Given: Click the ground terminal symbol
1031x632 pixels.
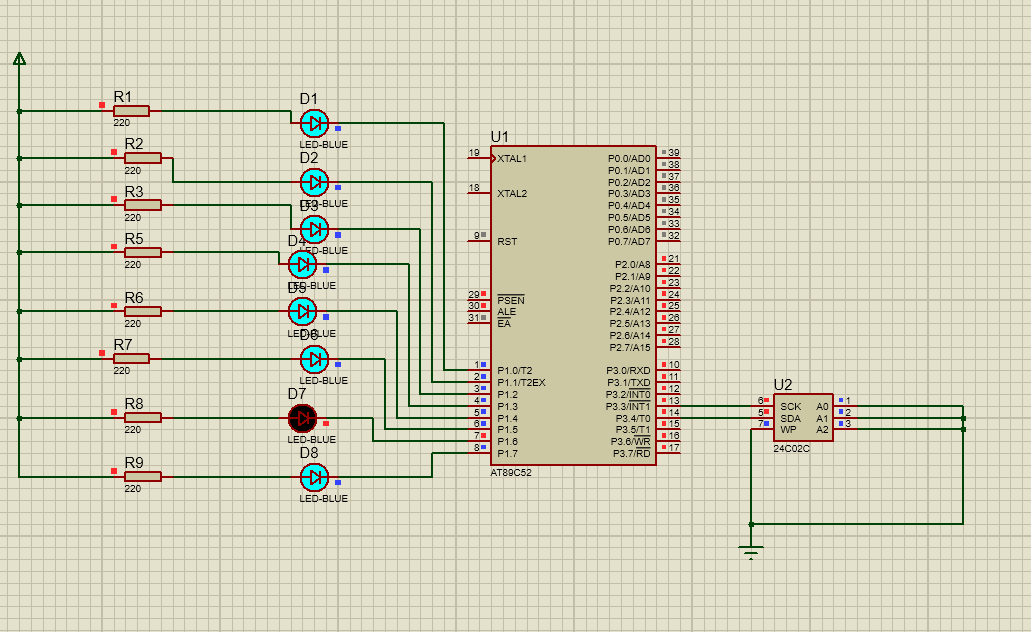Looking at the screenshot, I should click(x=751, y=551).
